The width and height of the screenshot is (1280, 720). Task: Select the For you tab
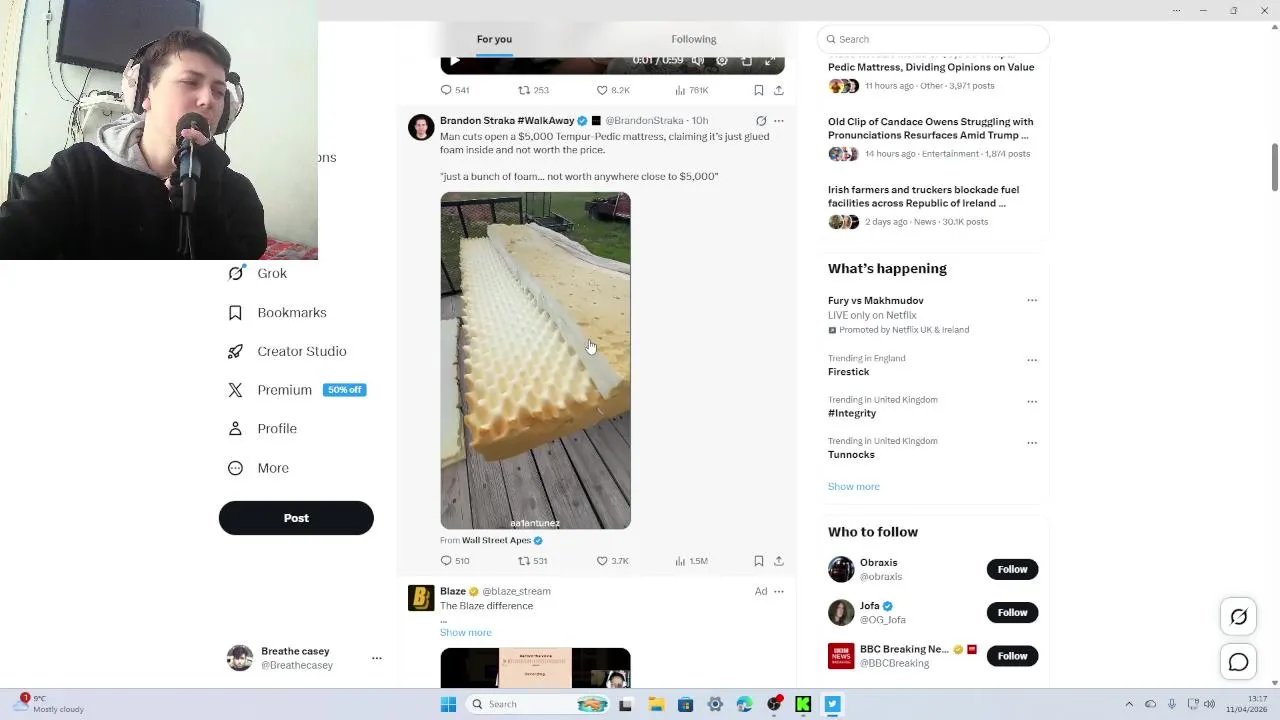coord(494,39)
